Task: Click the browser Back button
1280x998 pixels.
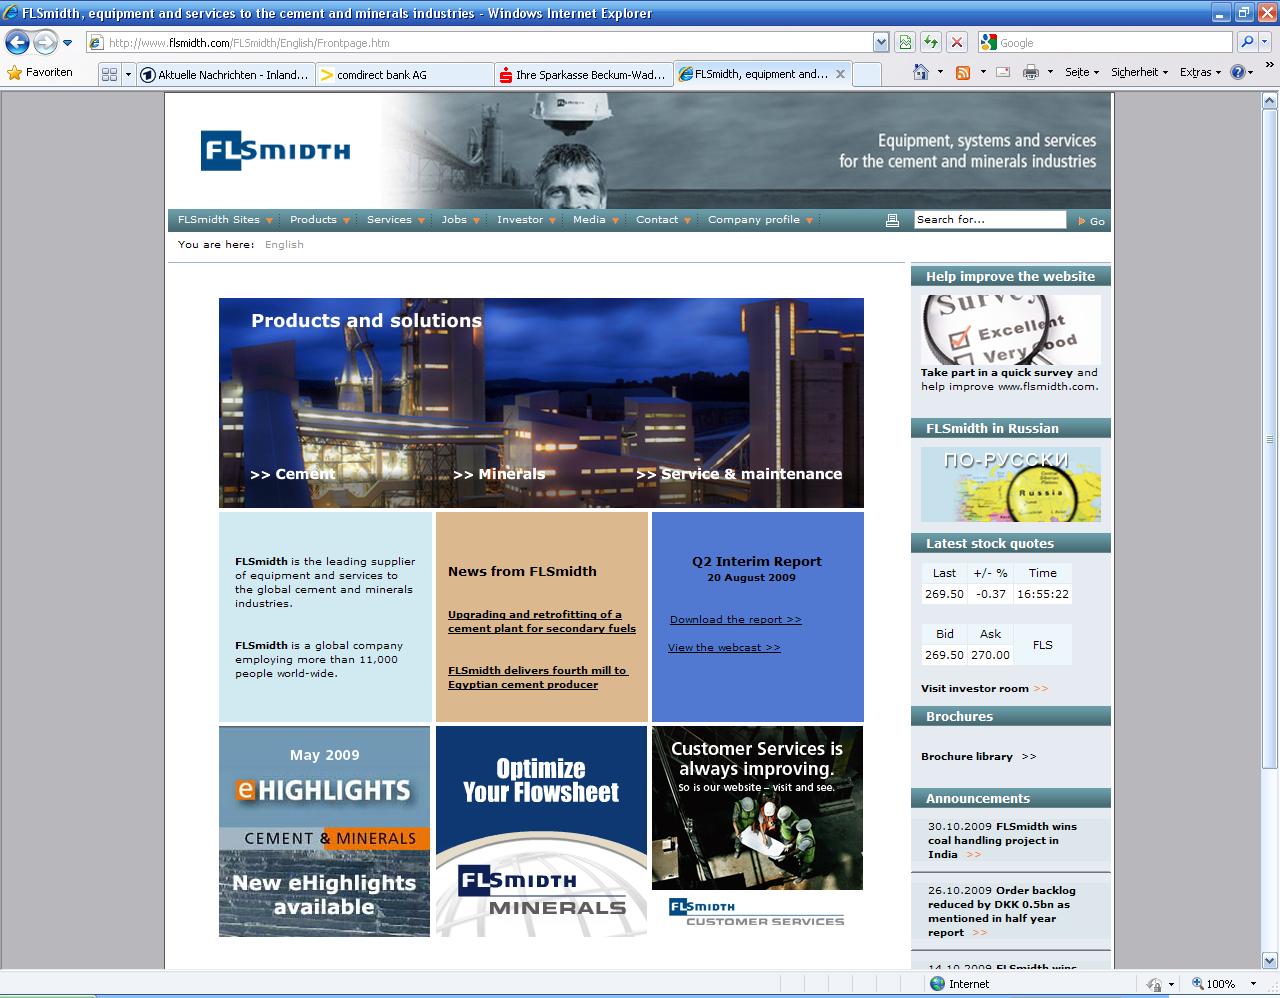Action: tap(17, 42)
